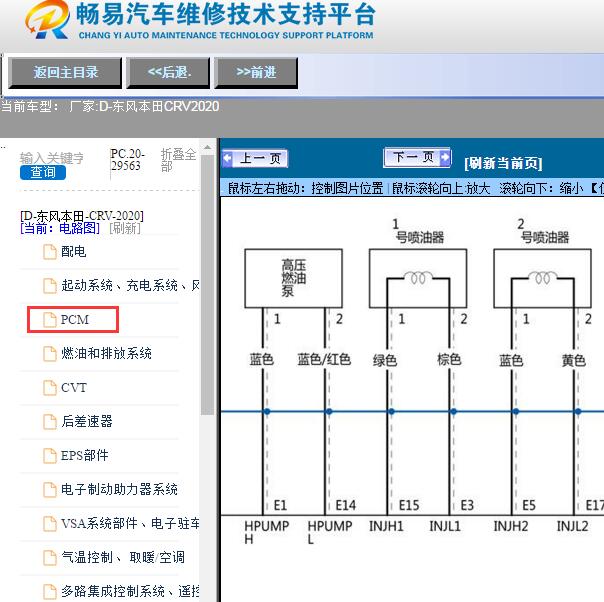Click the 2号喷油器 label in diagram
This screenshot has width=604, height=602.
tap(544, 232)
